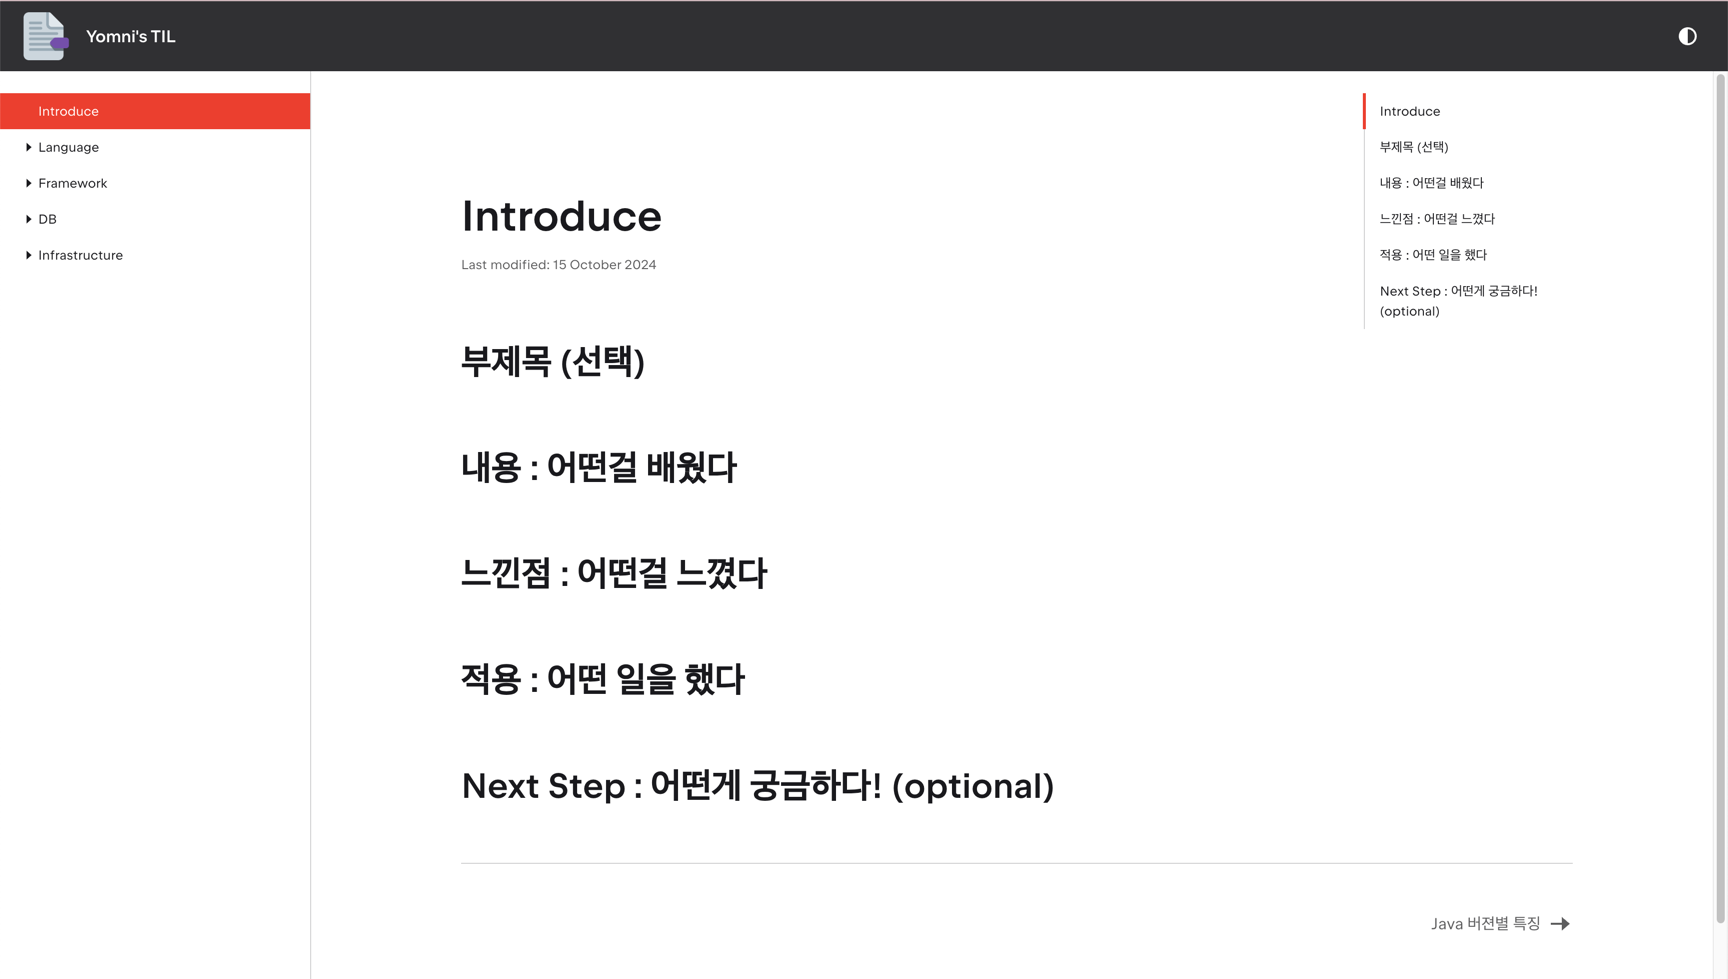Click the Yomni's TIL site title
The width and height of the screenshot is (1728, 979).
tap(130, 36)
